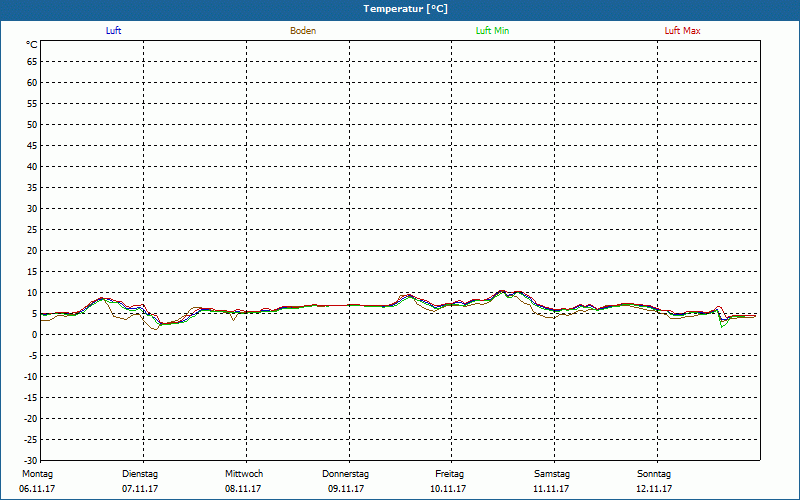Click the date 10.11.17

pos(448,489)
